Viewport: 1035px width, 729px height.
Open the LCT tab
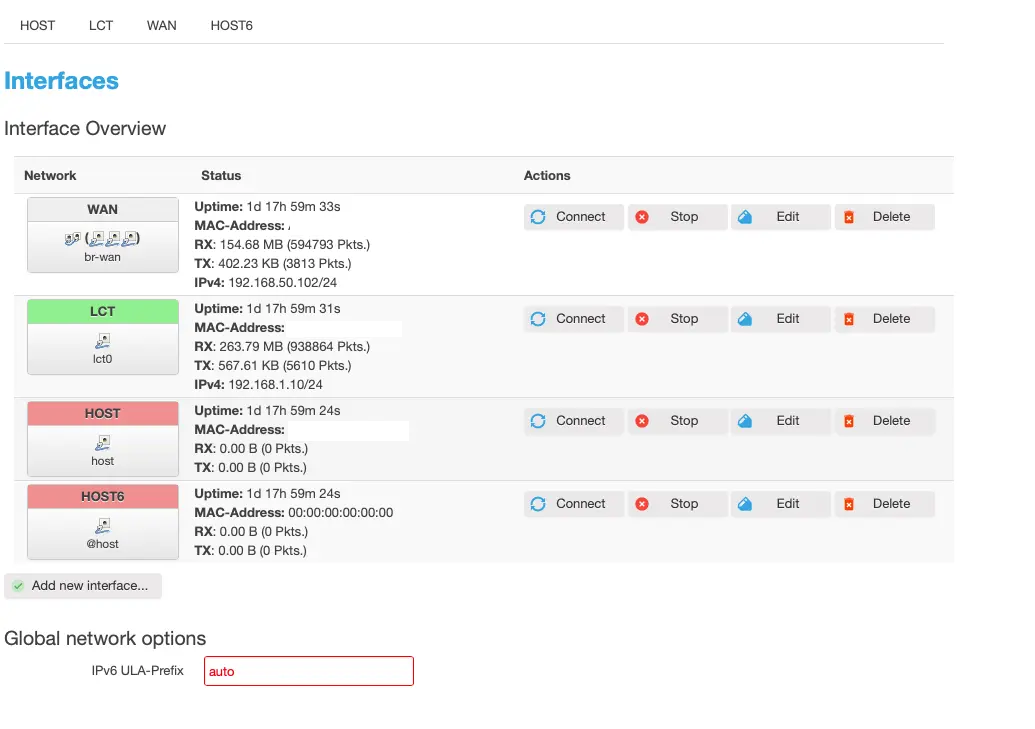pos(101,26)
